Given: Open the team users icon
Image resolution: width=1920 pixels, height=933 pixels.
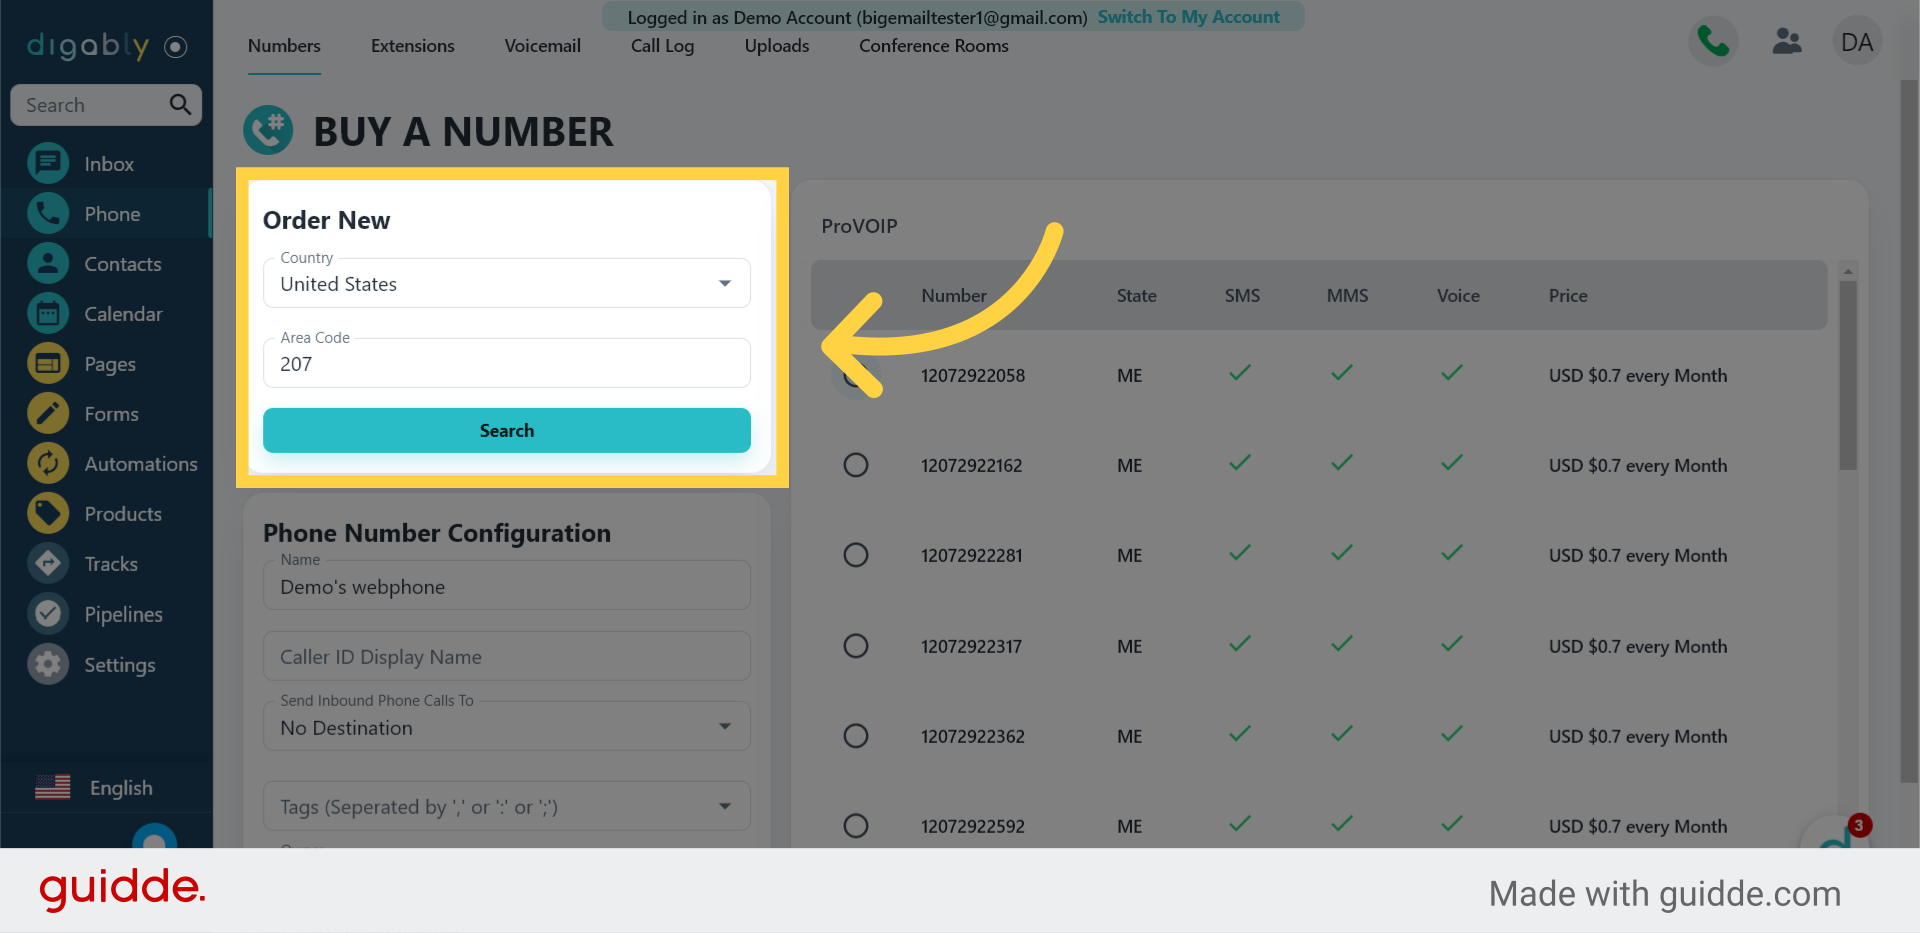Looking at the screenshot, I should coord(1786,42).
